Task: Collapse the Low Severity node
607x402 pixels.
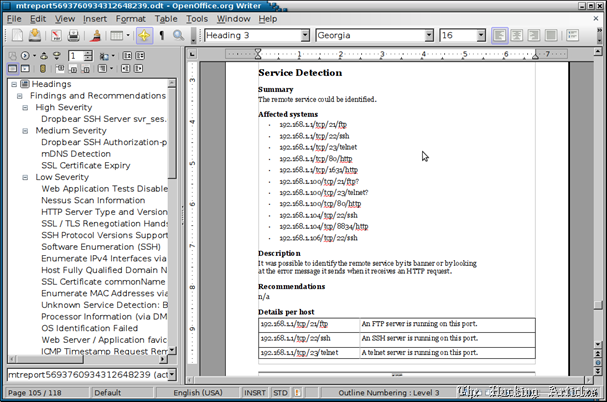Action: [25, 177]
